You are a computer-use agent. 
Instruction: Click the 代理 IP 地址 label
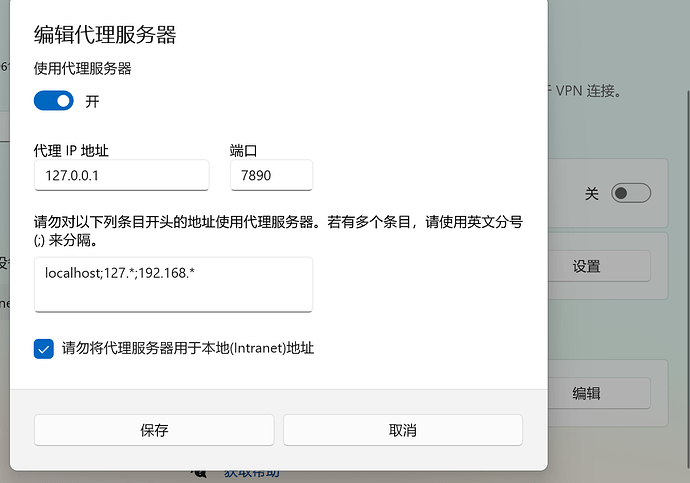pyautogui.click(x=71, y=151)
